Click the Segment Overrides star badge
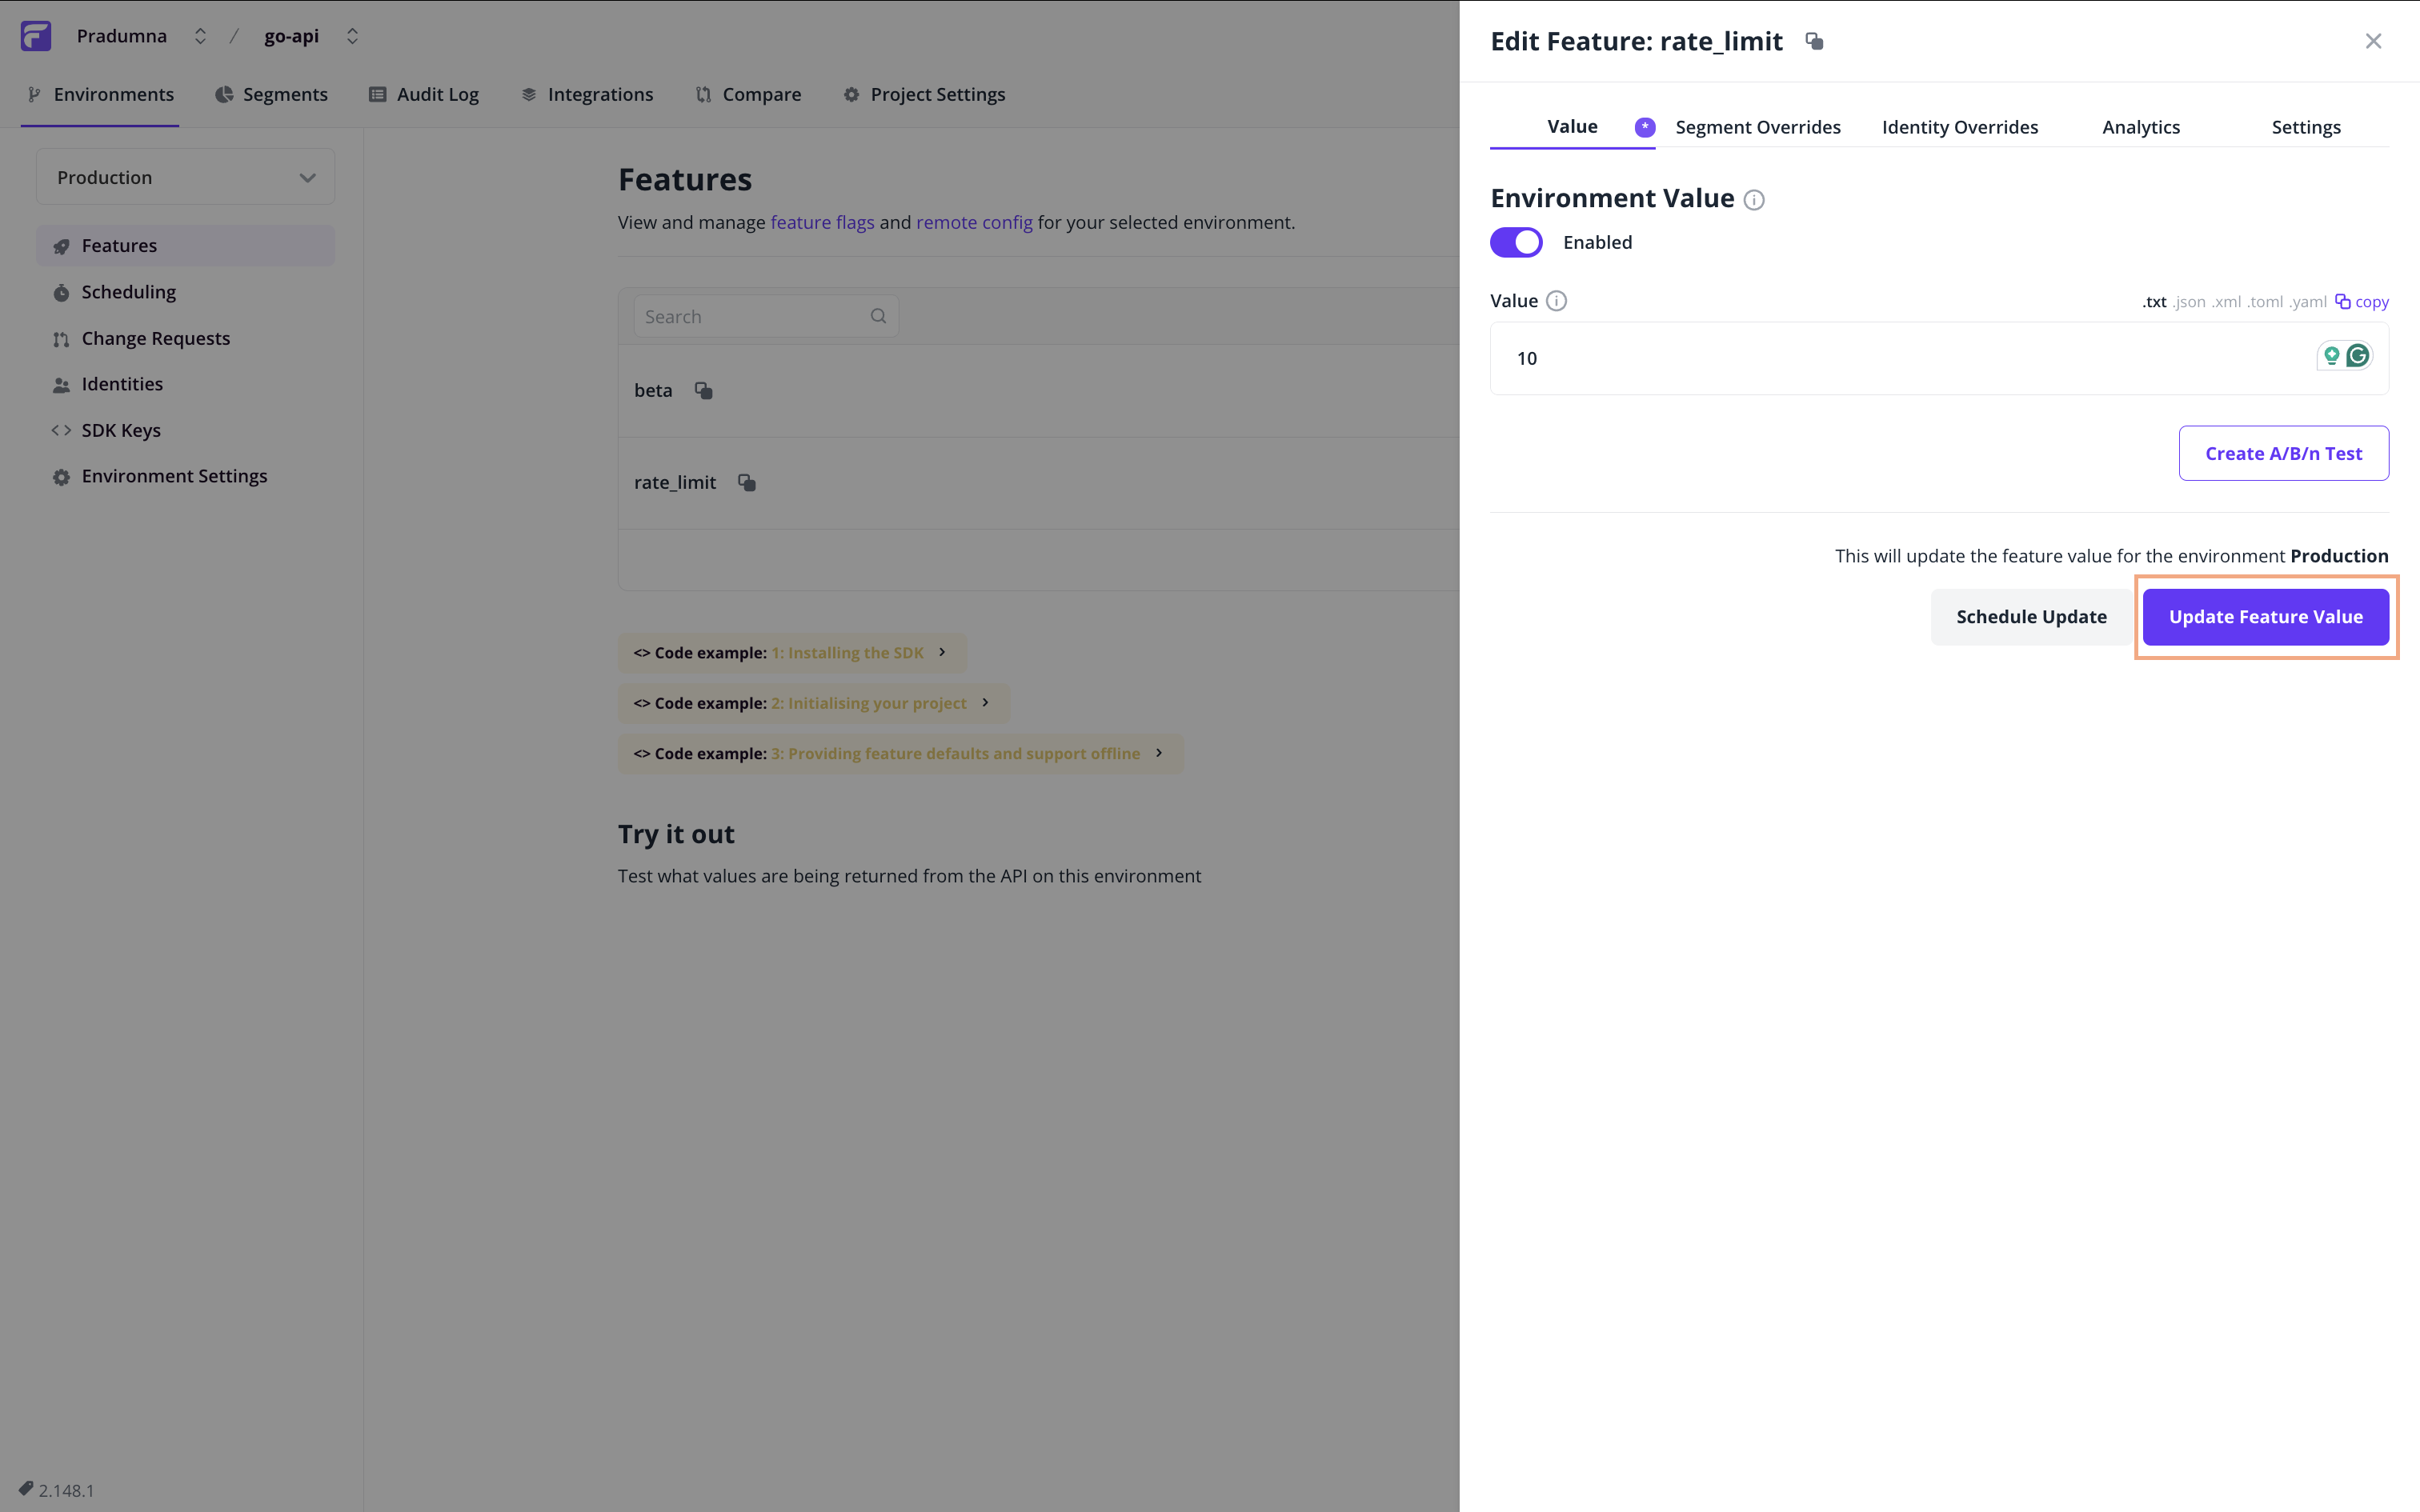The height and width of the screenshot is (1512, 2420). 1645,127
